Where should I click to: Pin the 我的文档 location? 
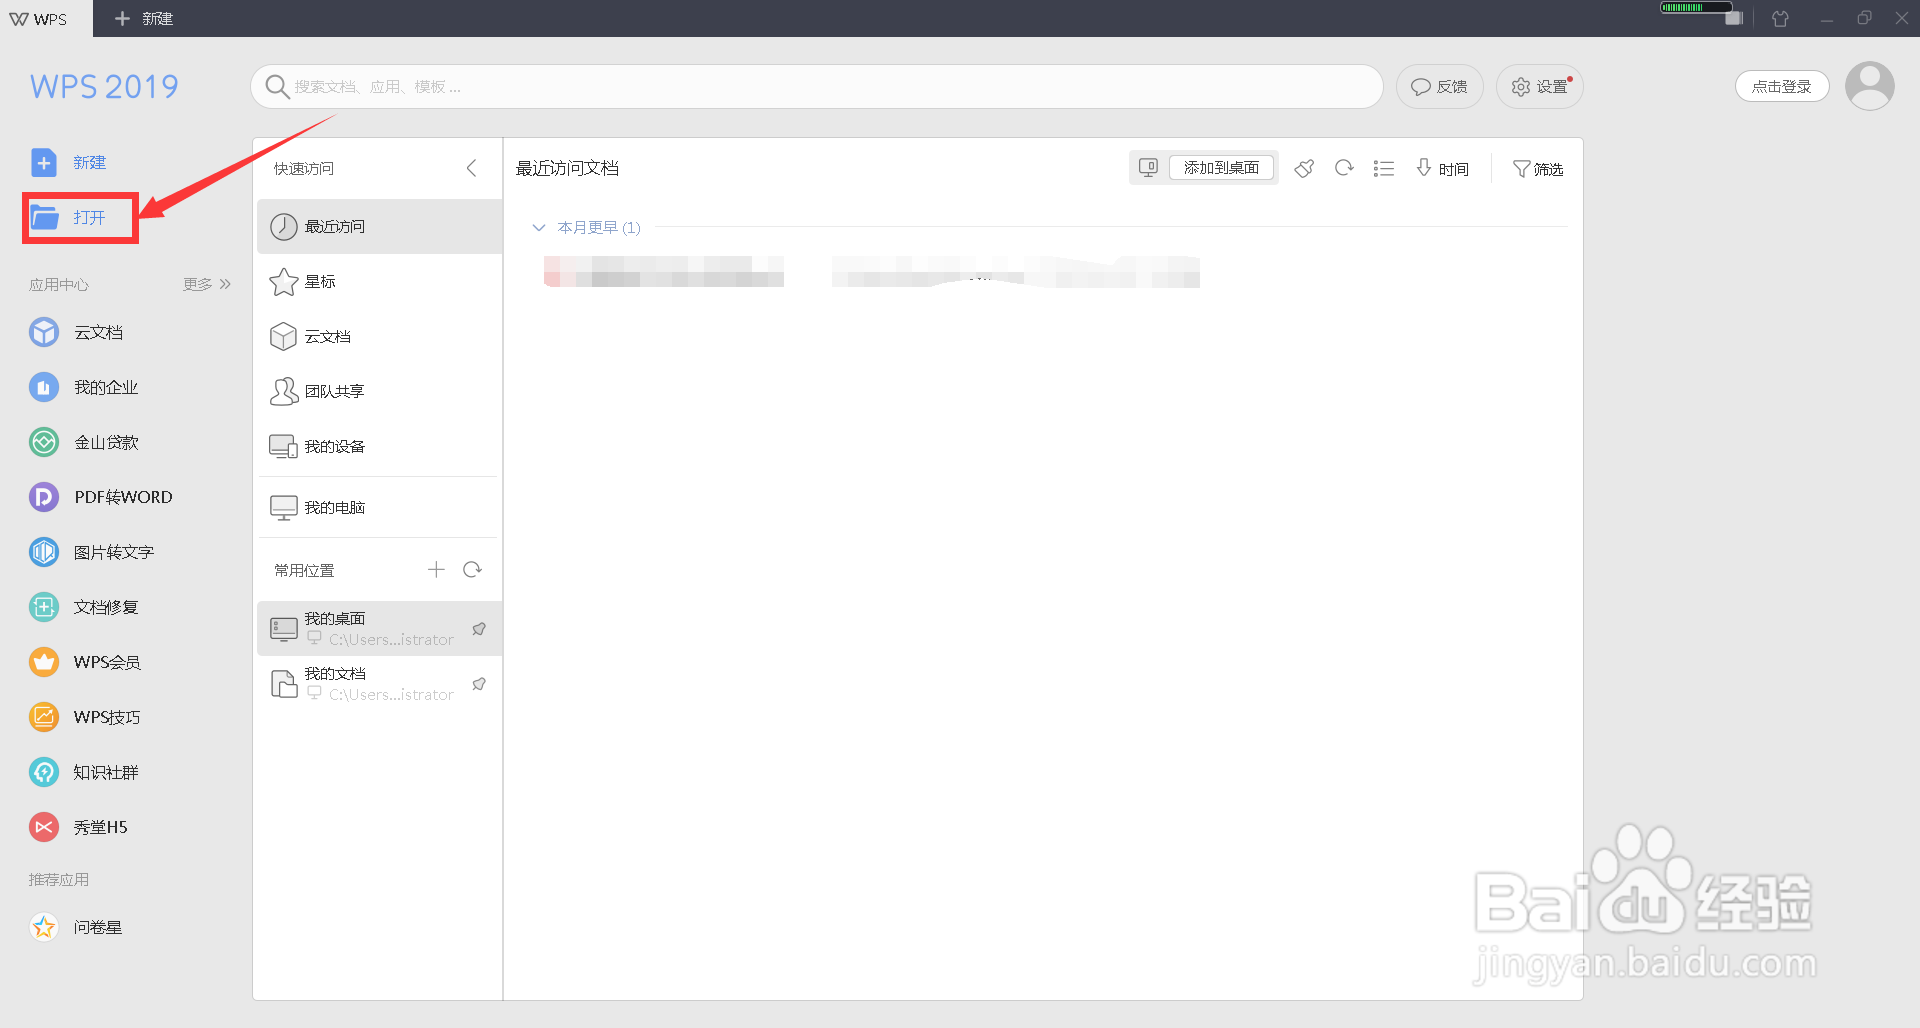tap(479, 684)
